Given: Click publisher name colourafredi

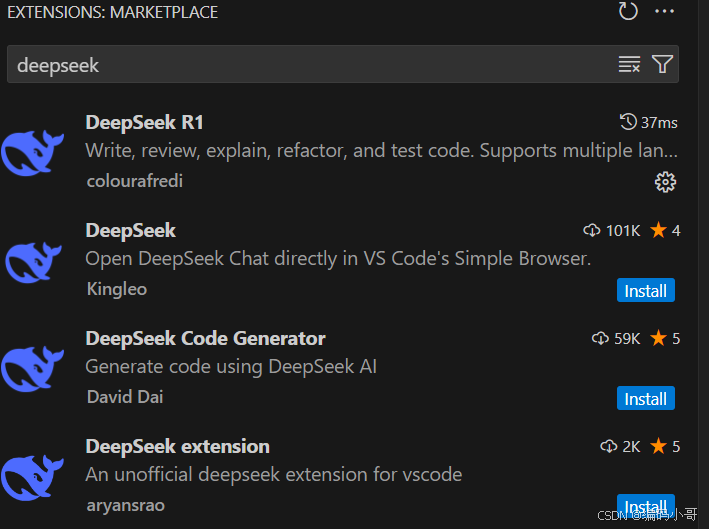Looking at the screenshot, I should (135, 181).
